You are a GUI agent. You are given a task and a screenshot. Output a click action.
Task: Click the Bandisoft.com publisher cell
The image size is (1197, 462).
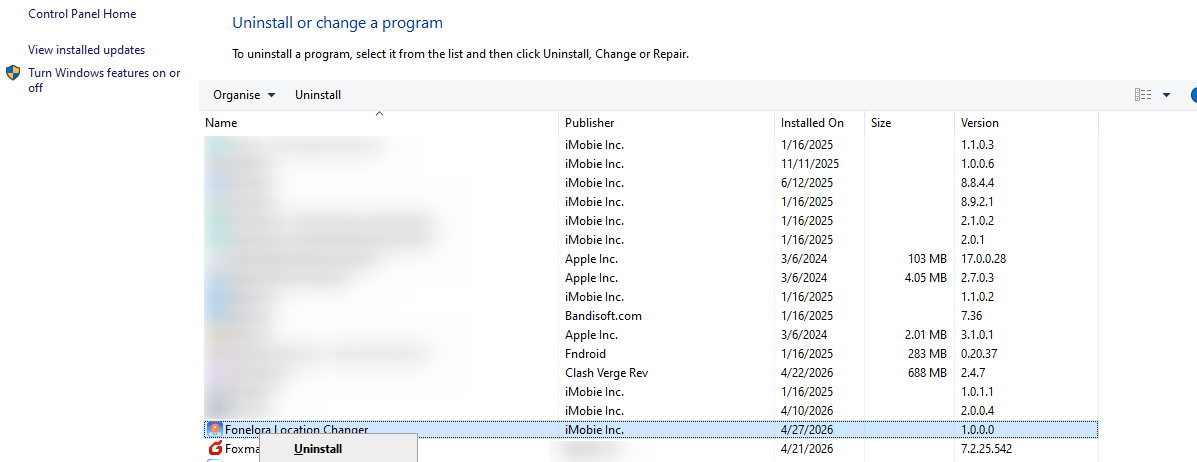604,315
